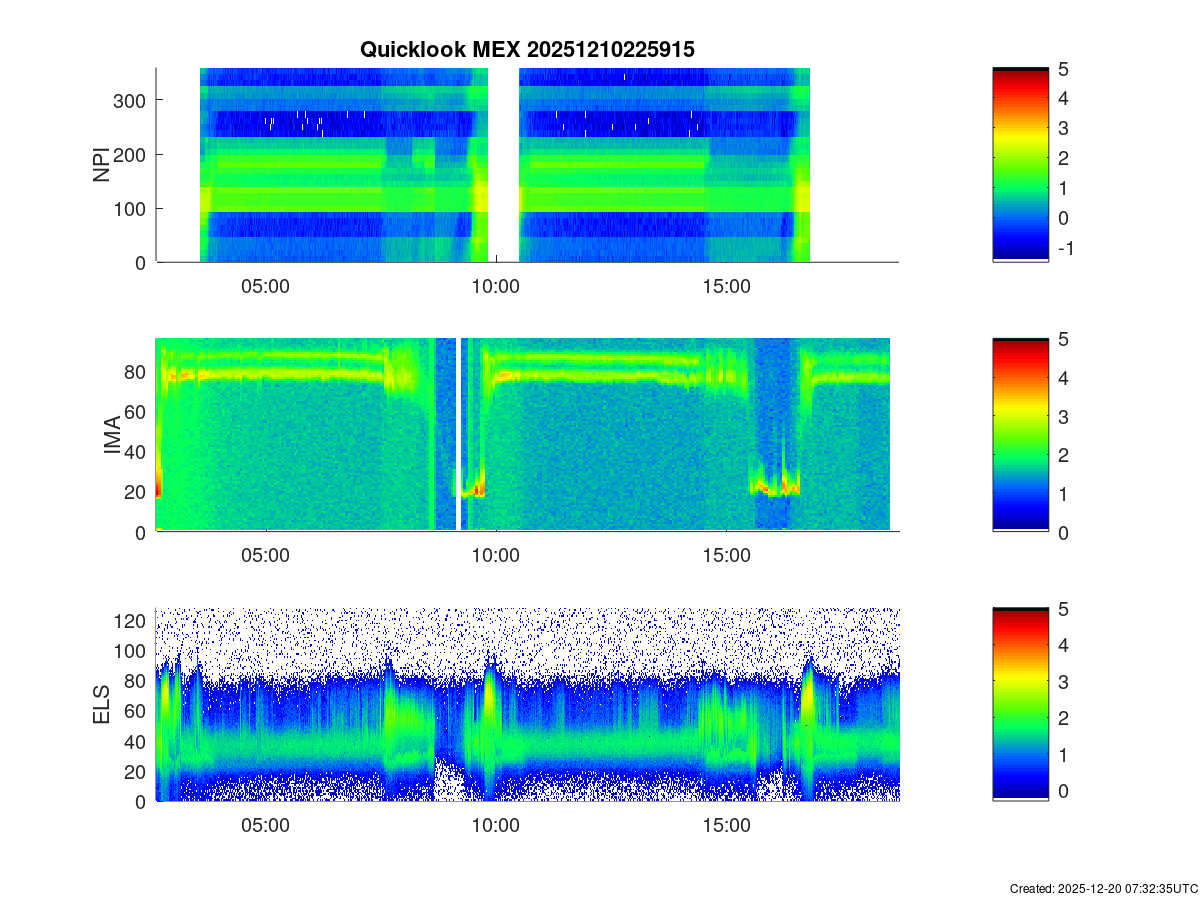The image size is (1200, 900).
Task: Select the 10:00 tick under NPI plot
Action: [496, 286]
